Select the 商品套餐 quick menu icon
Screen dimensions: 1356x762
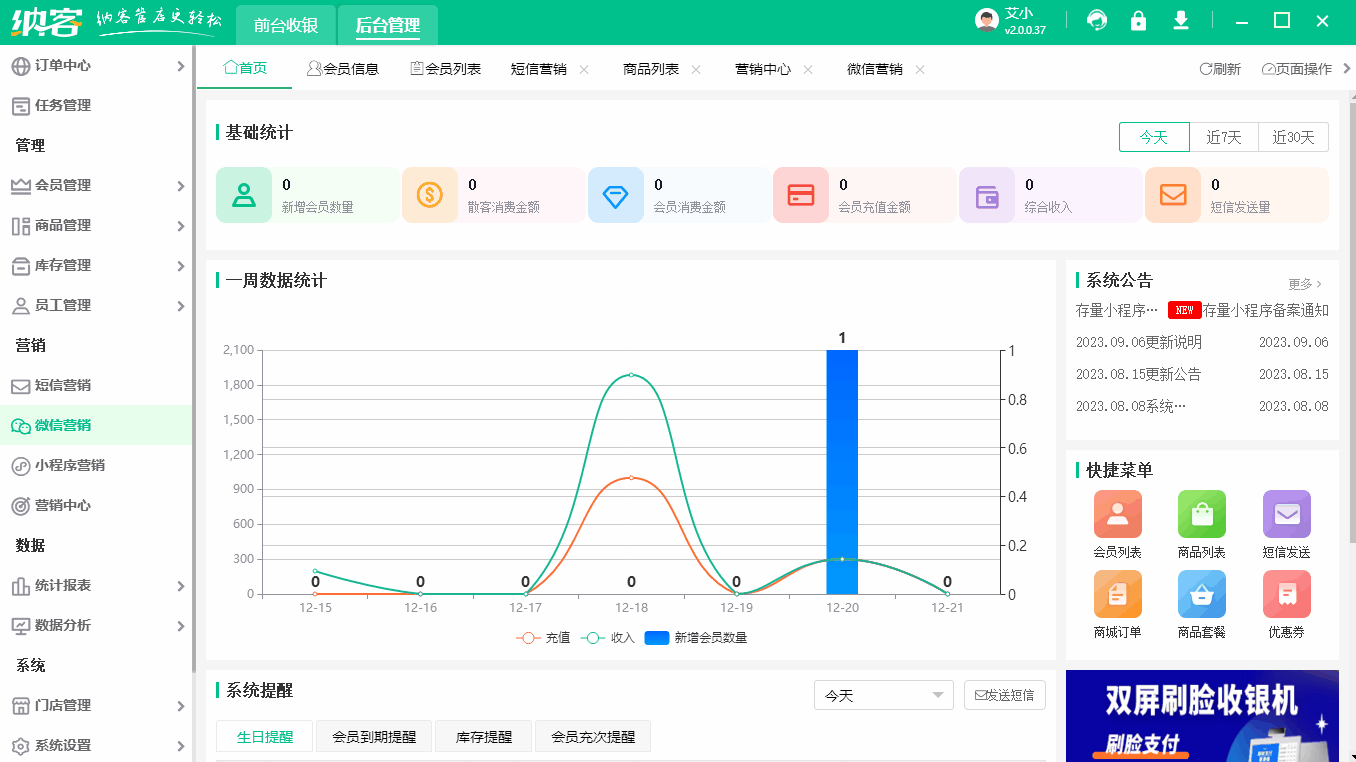(1201, 594)
